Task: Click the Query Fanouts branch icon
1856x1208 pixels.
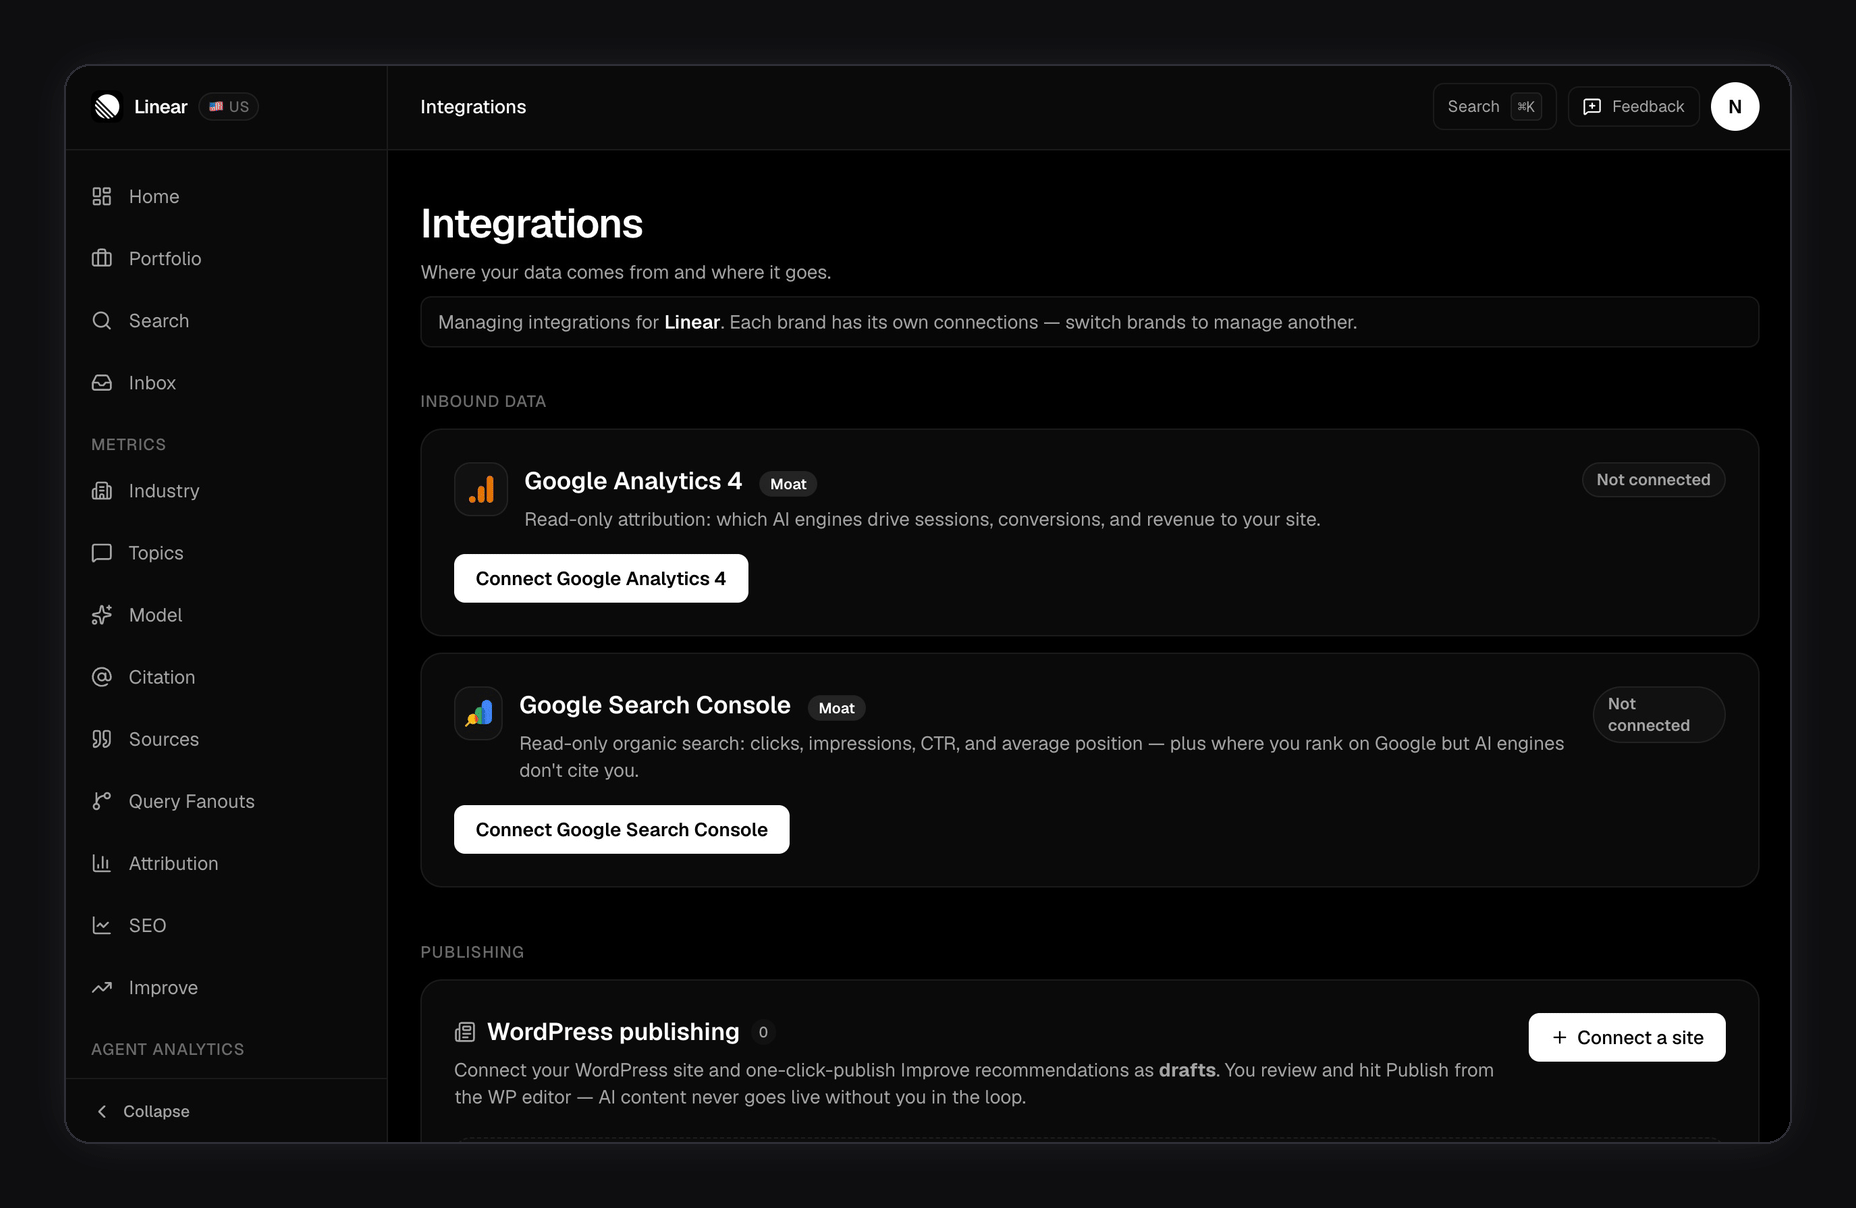Action: pos(102,801)
